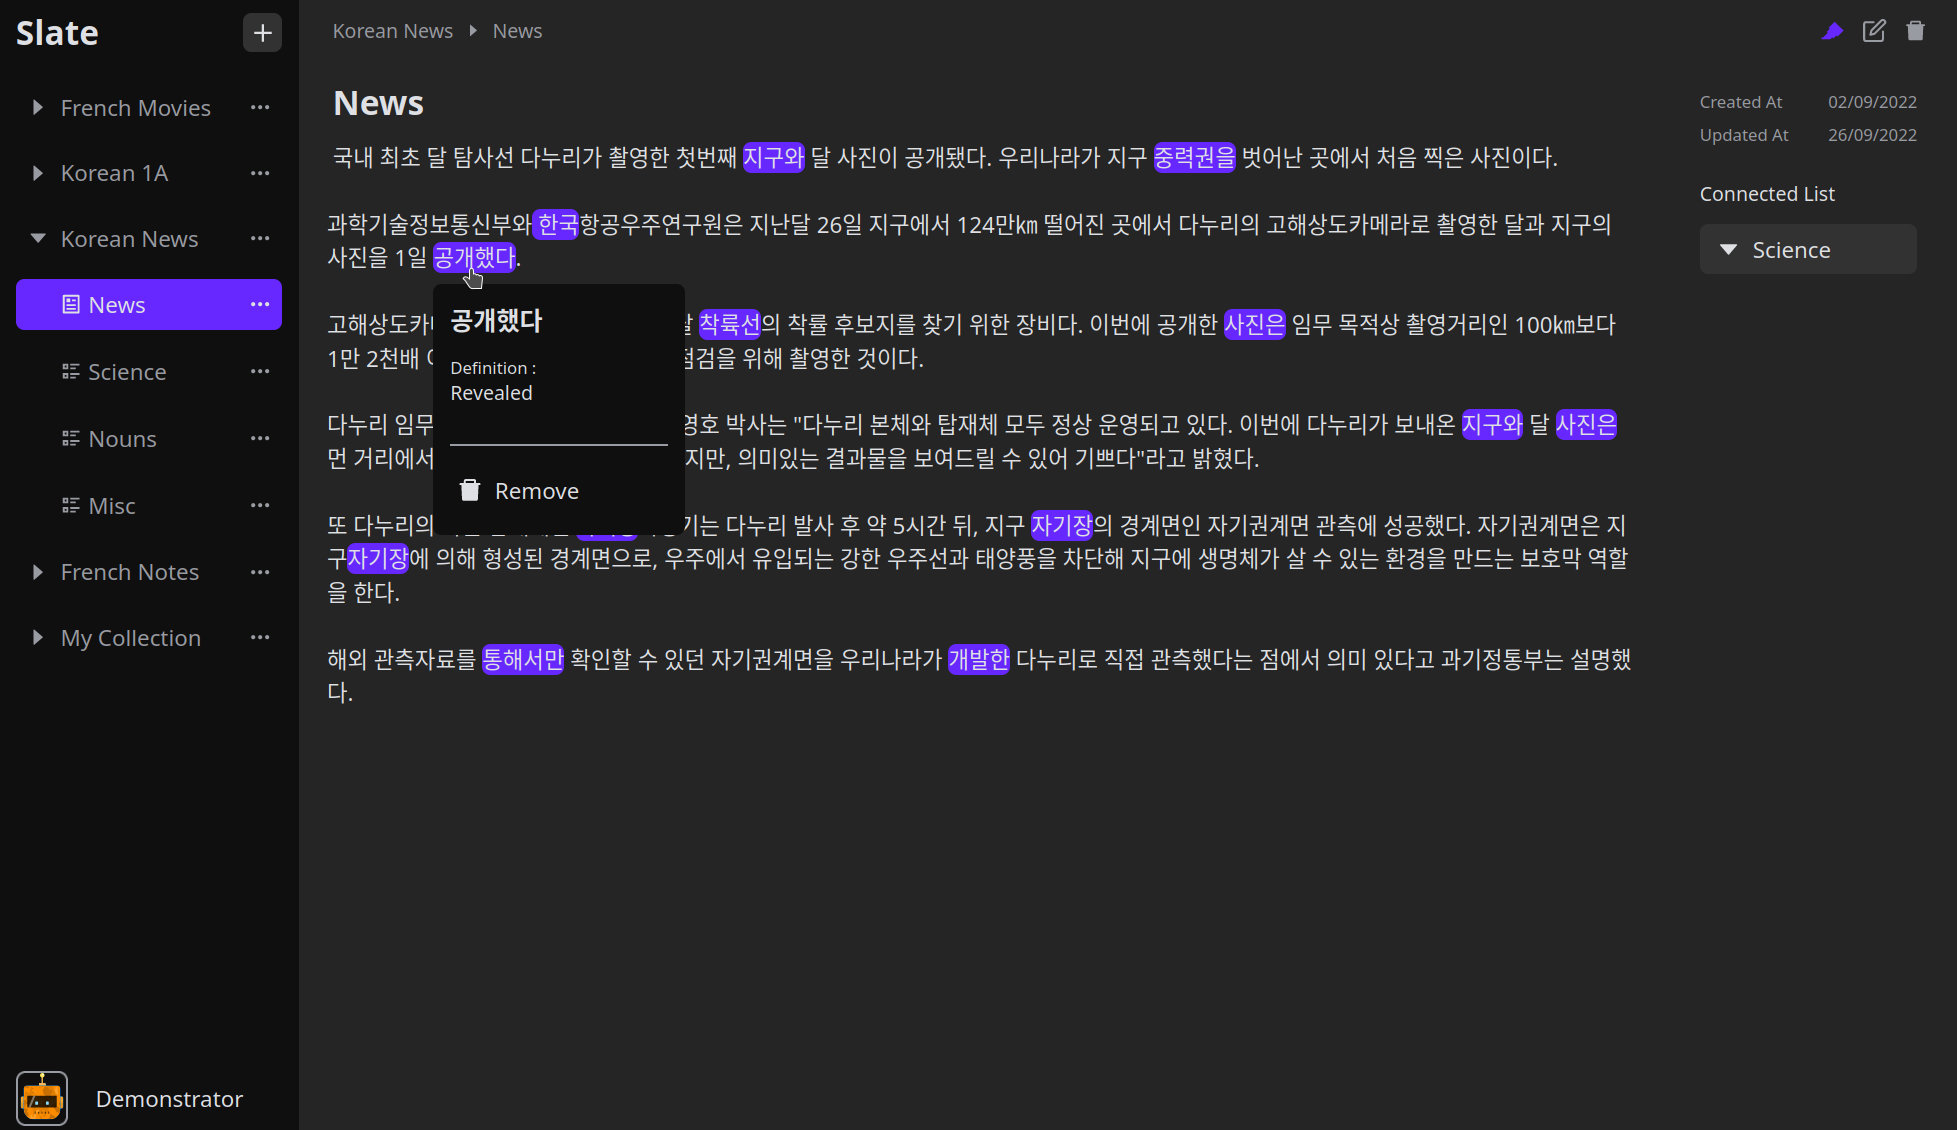1957x1130 pixels.
Task: Collapse Science under Connected List
Action: [x=1730, y=249]
